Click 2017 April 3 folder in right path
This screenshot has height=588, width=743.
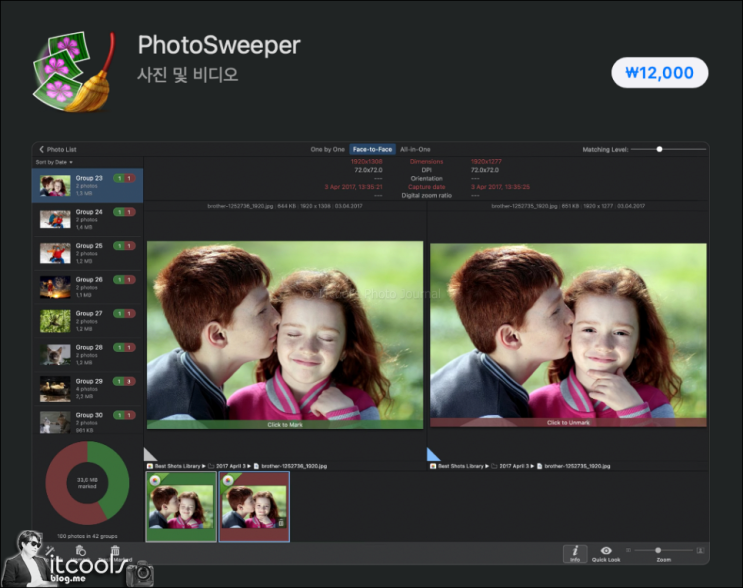click(512, 466)
